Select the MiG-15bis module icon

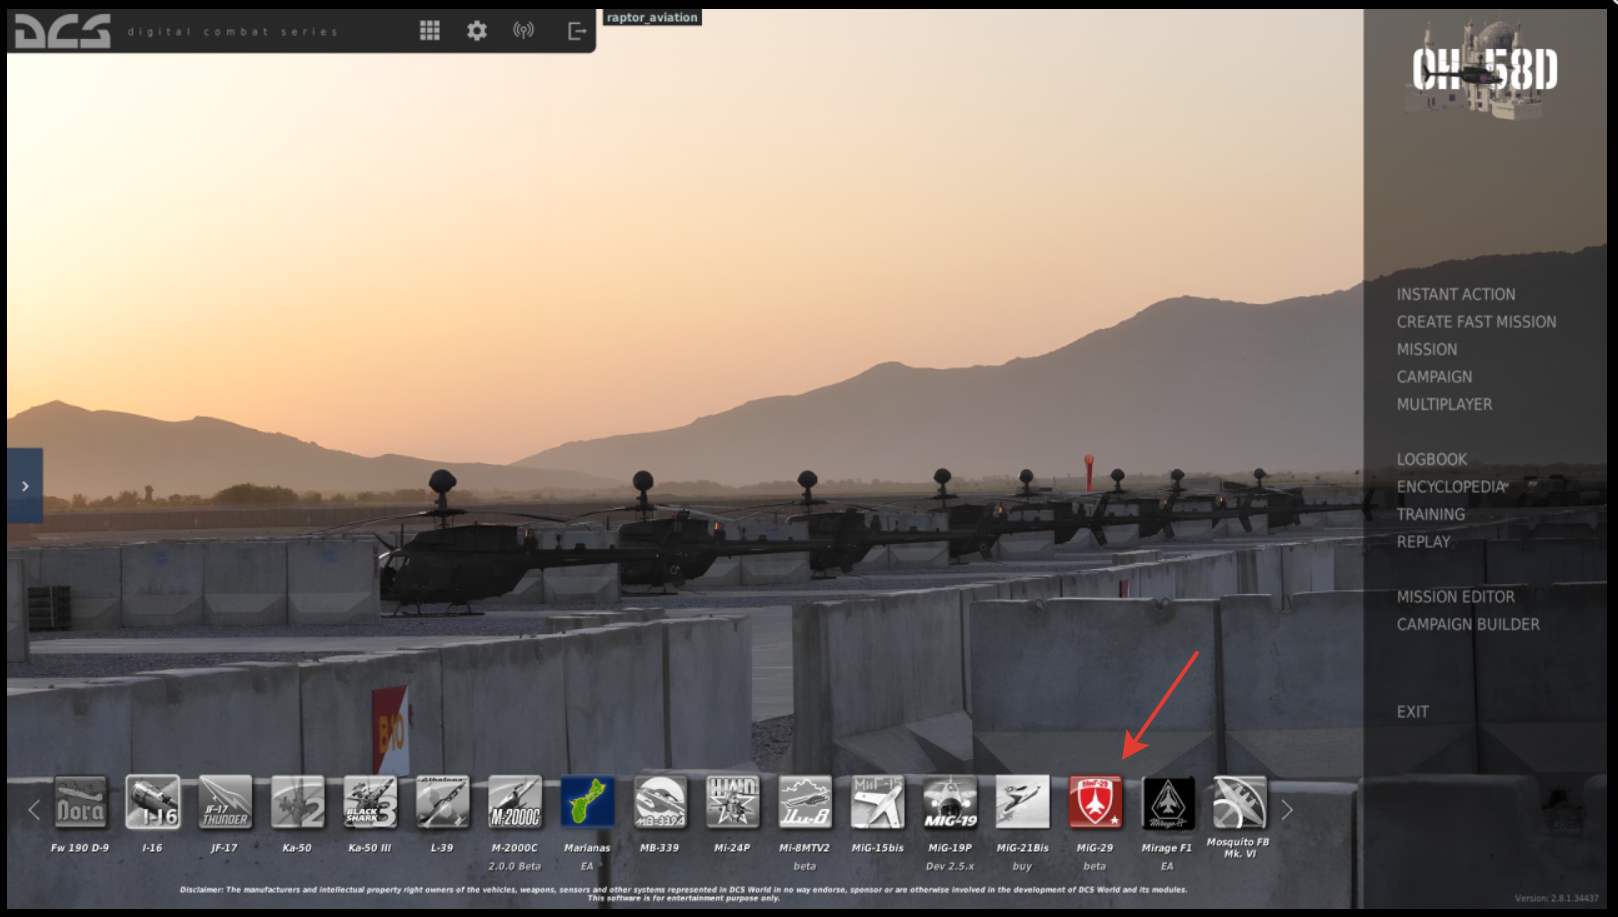(877, 802)
